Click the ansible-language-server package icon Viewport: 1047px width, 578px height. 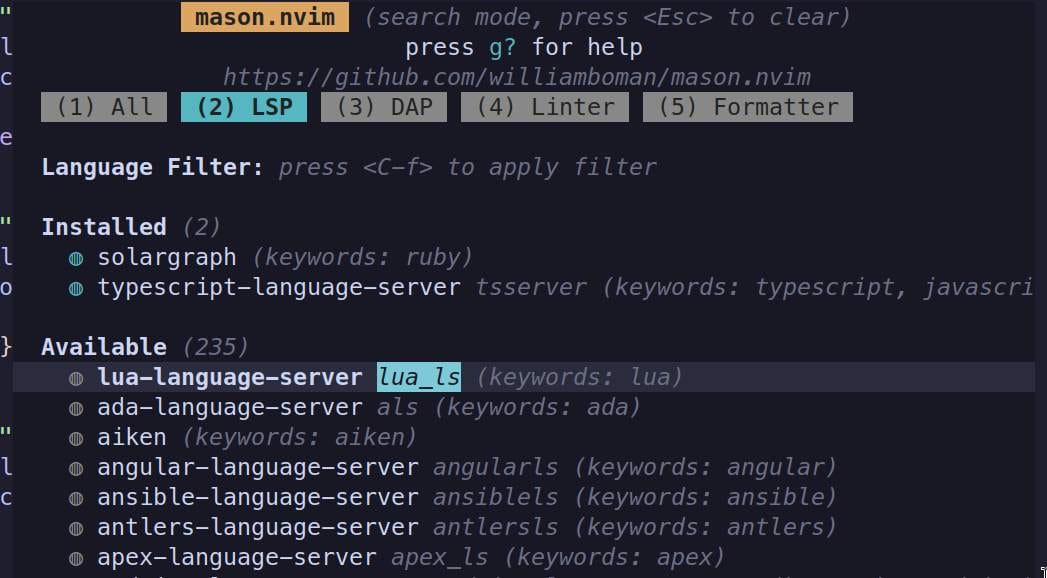pyautogui.click(x=76, y=499)
